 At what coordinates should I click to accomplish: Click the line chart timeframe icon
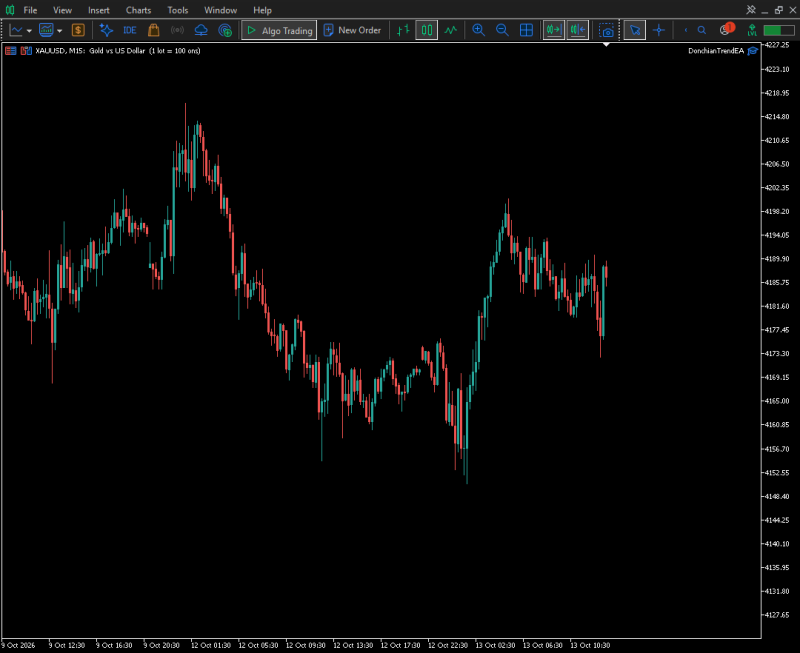(x=16, y=30)
